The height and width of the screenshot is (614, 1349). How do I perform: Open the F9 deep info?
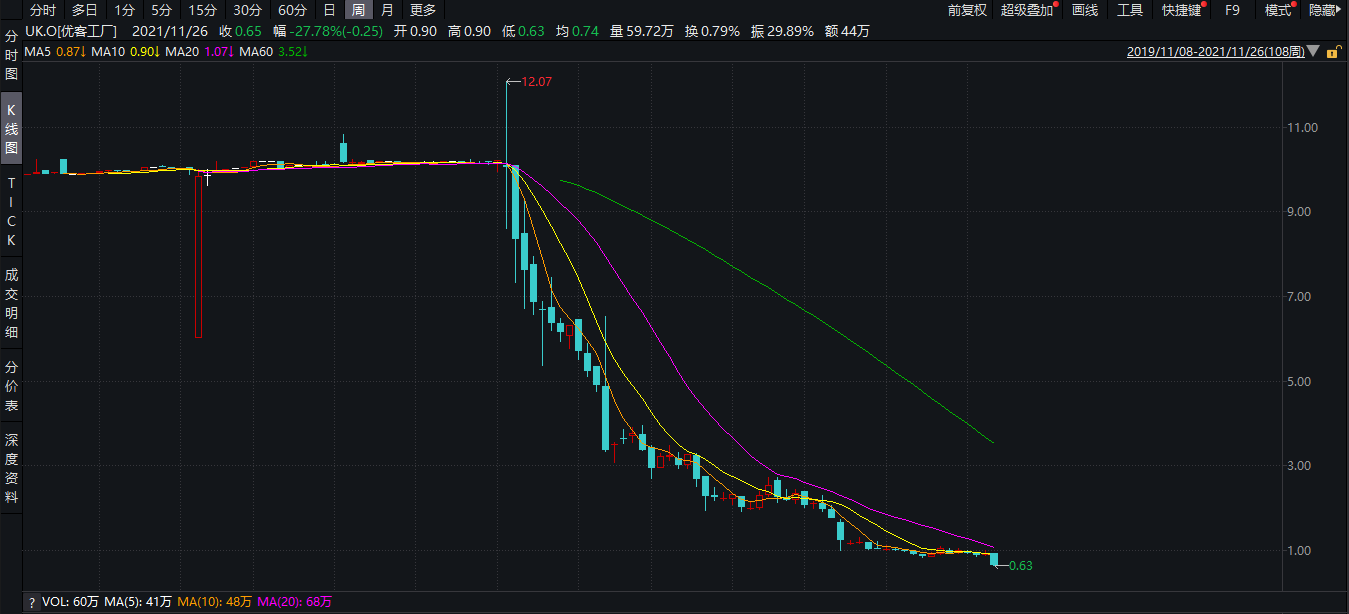click(x=1232, y=10)
